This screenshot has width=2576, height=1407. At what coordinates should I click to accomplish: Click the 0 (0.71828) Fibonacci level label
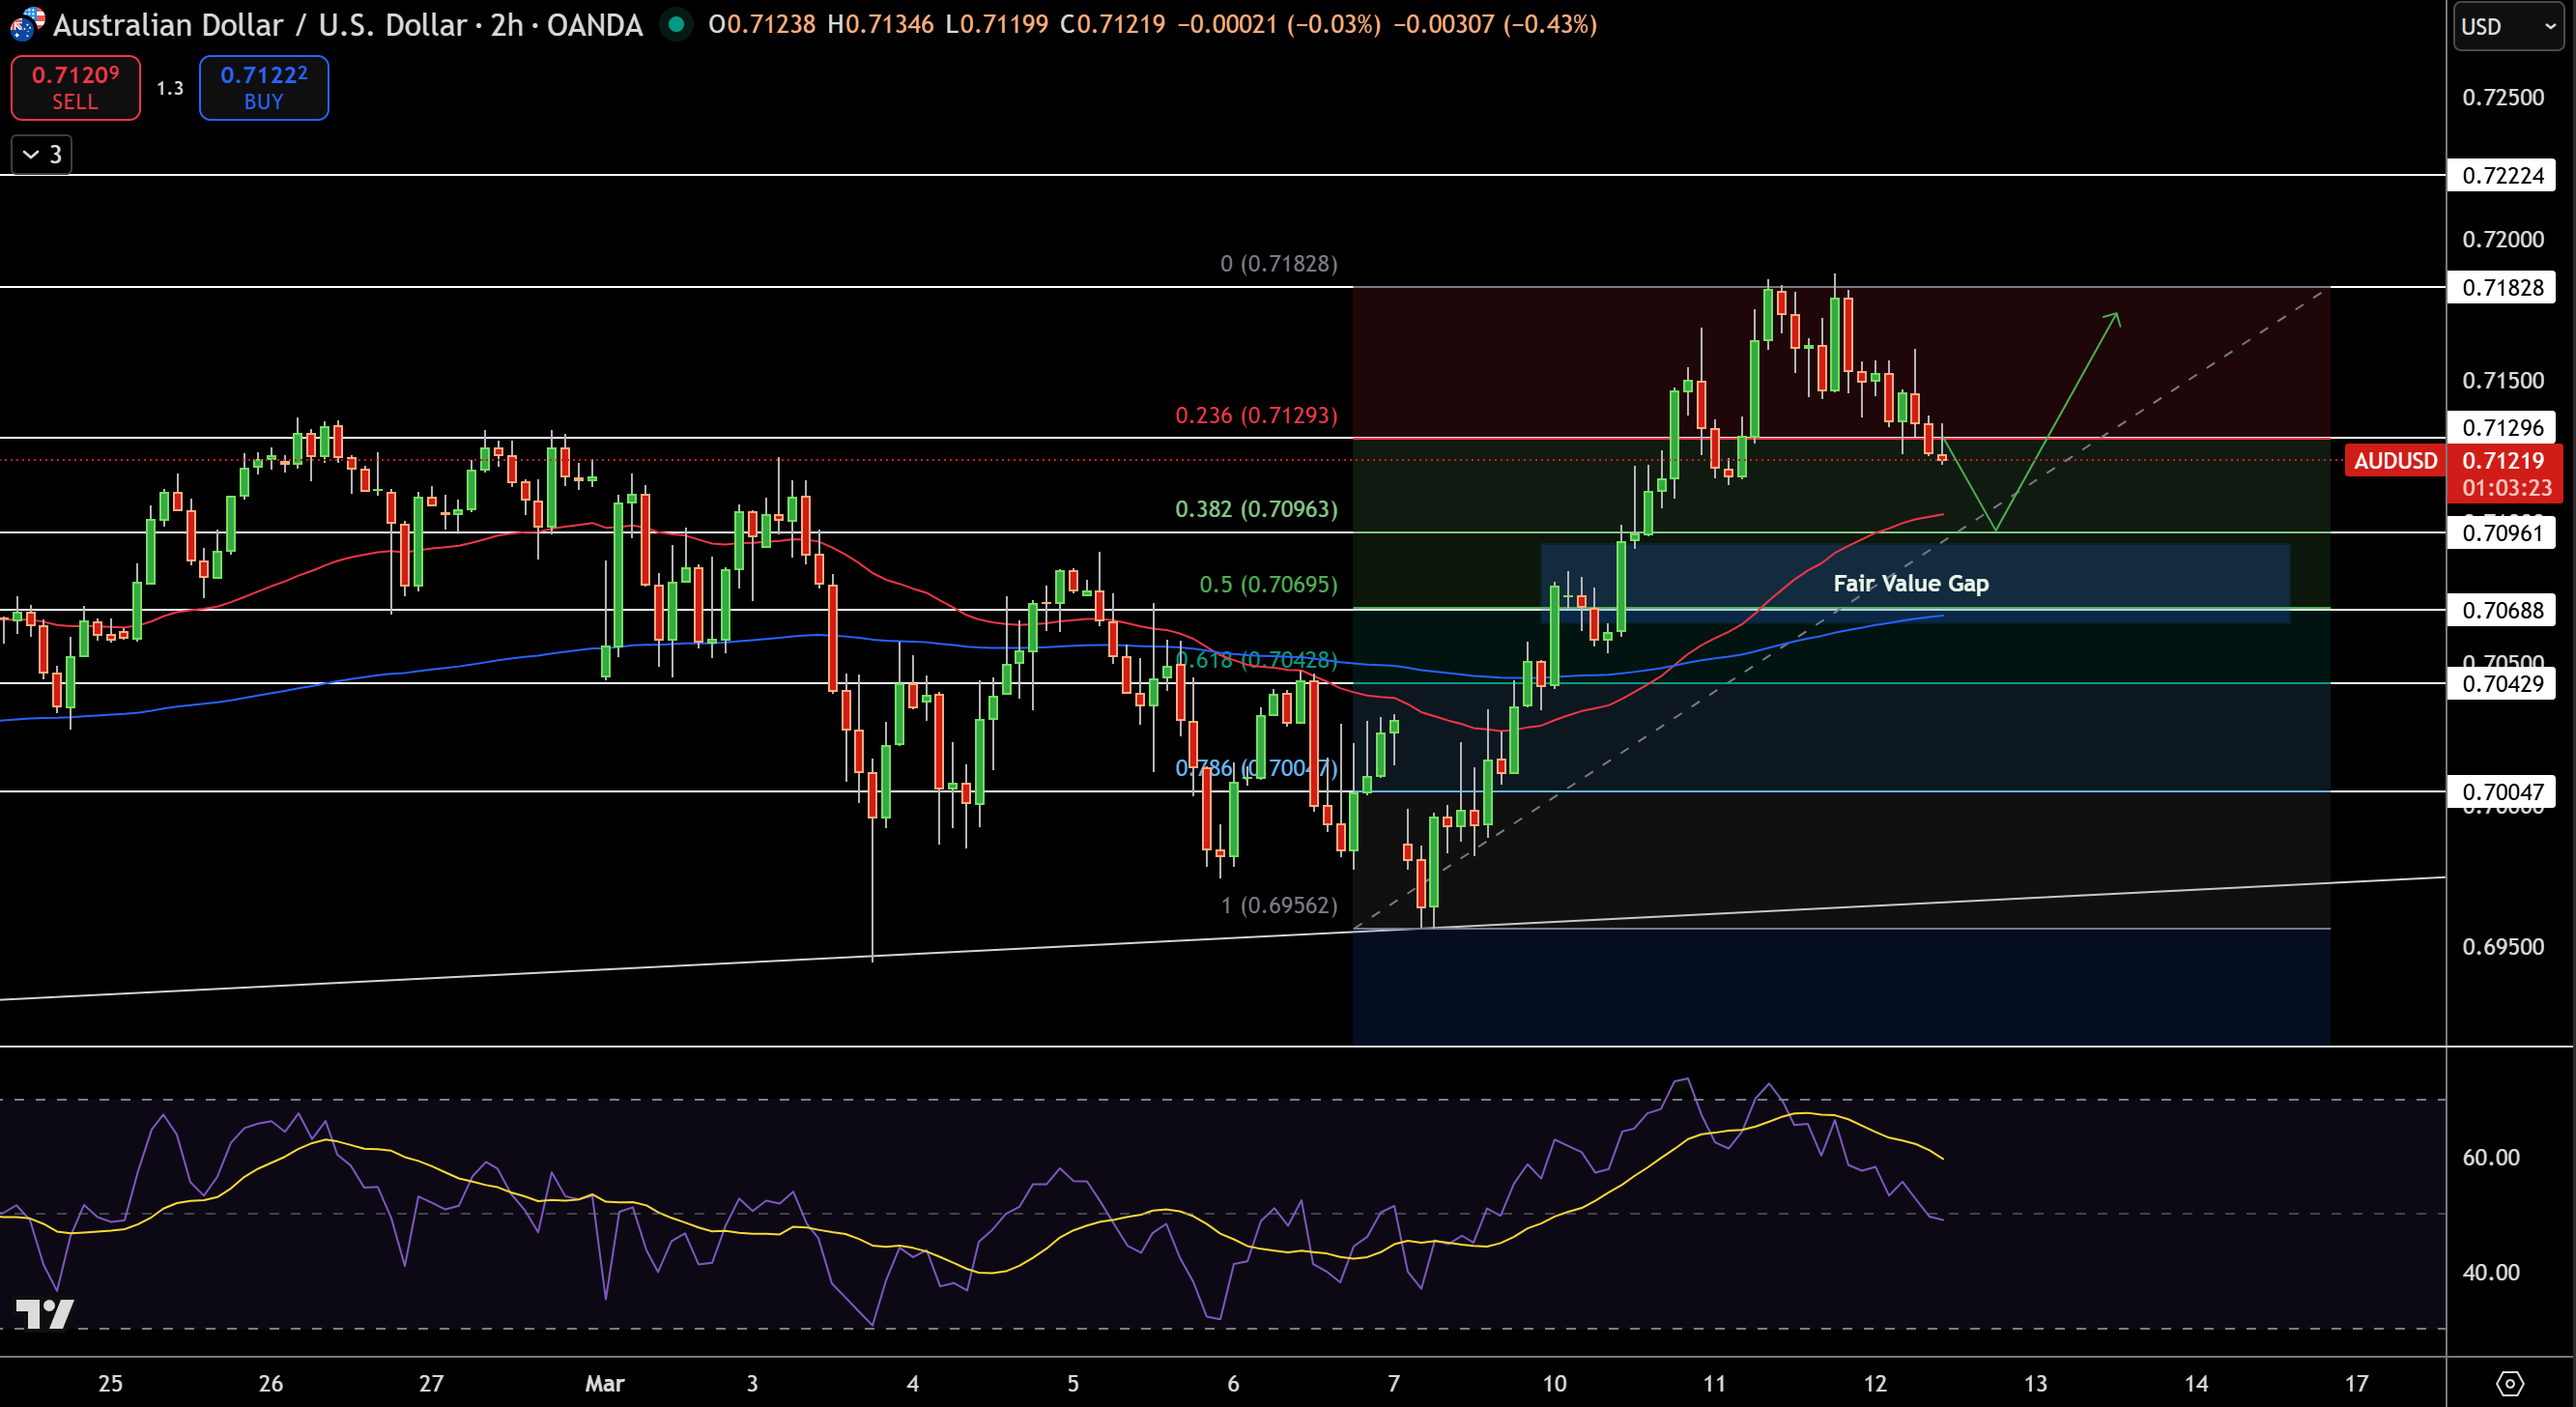[x=1278, y=263]
